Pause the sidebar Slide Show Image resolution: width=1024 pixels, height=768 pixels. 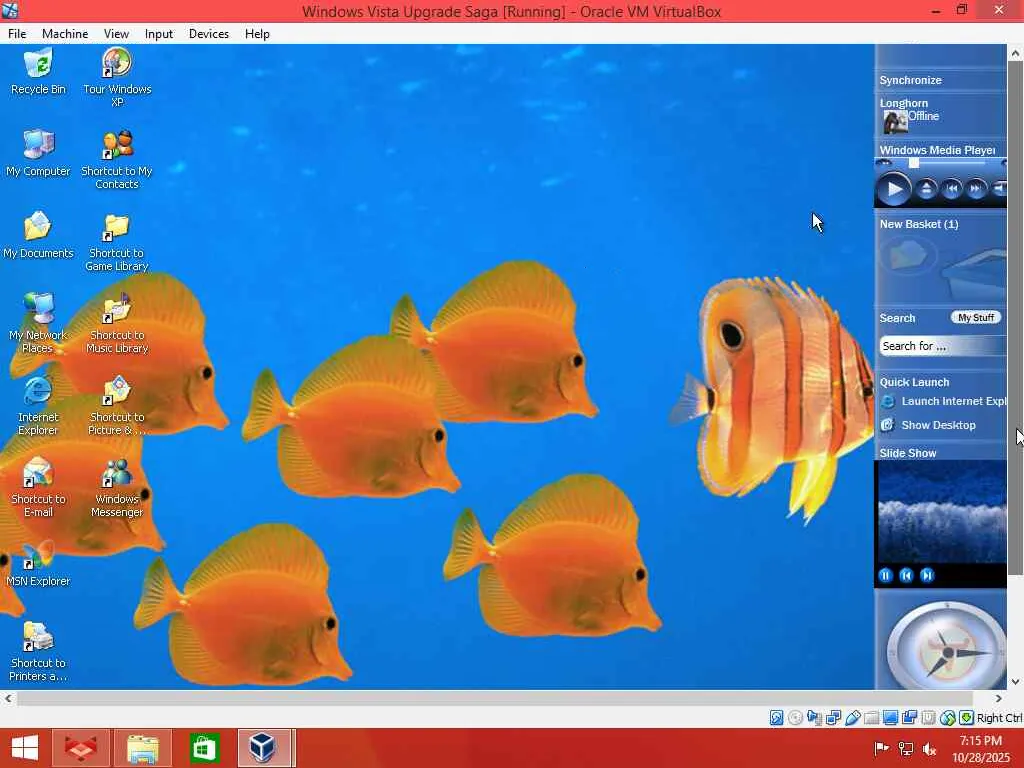pyautogui.click(x=886, y=575)
